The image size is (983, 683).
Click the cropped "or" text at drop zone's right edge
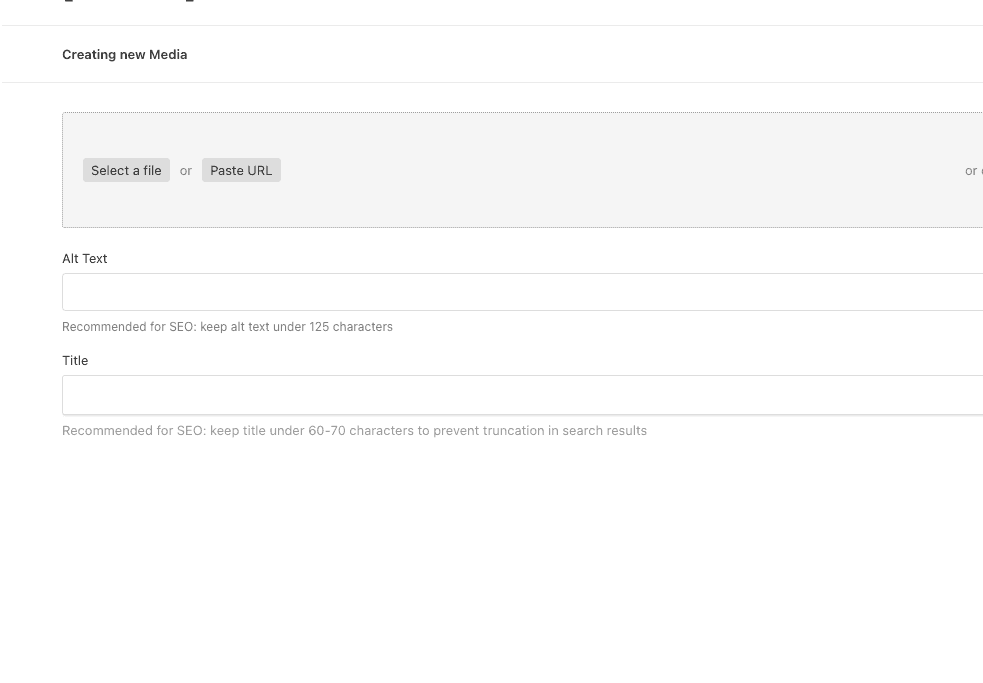(x=972, y=171)
